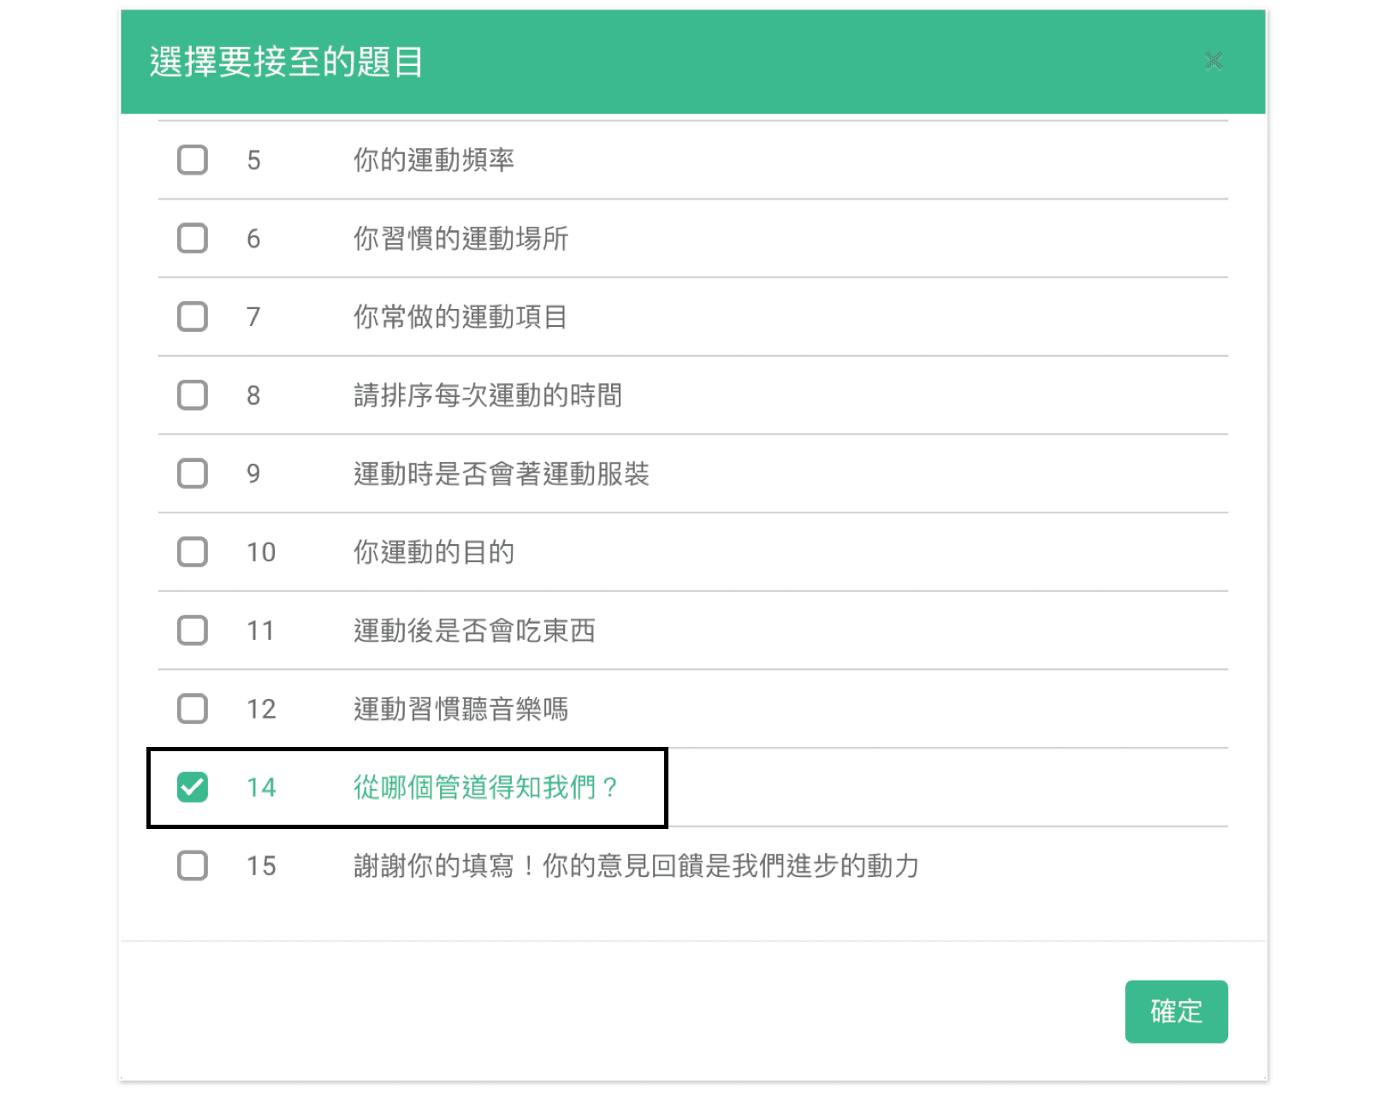Enable checkbox next to question 9
Screen dimensions: 1400x1095
tap(192, 473)
